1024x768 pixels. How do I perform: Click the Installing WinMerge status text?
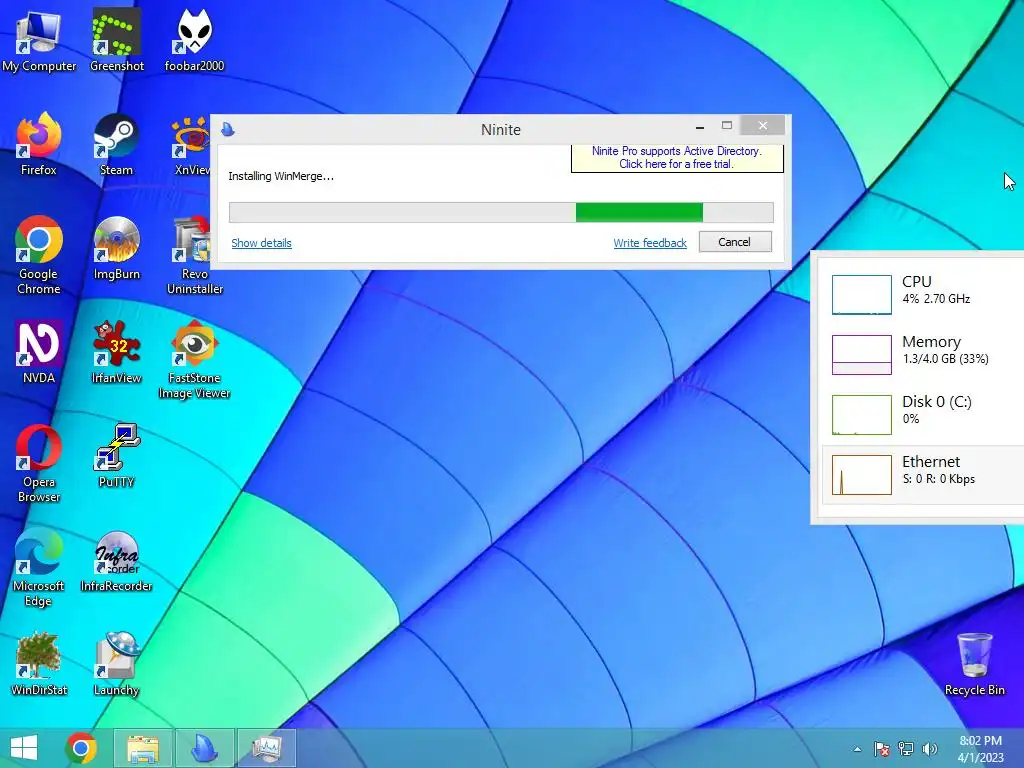click(281, 176)
